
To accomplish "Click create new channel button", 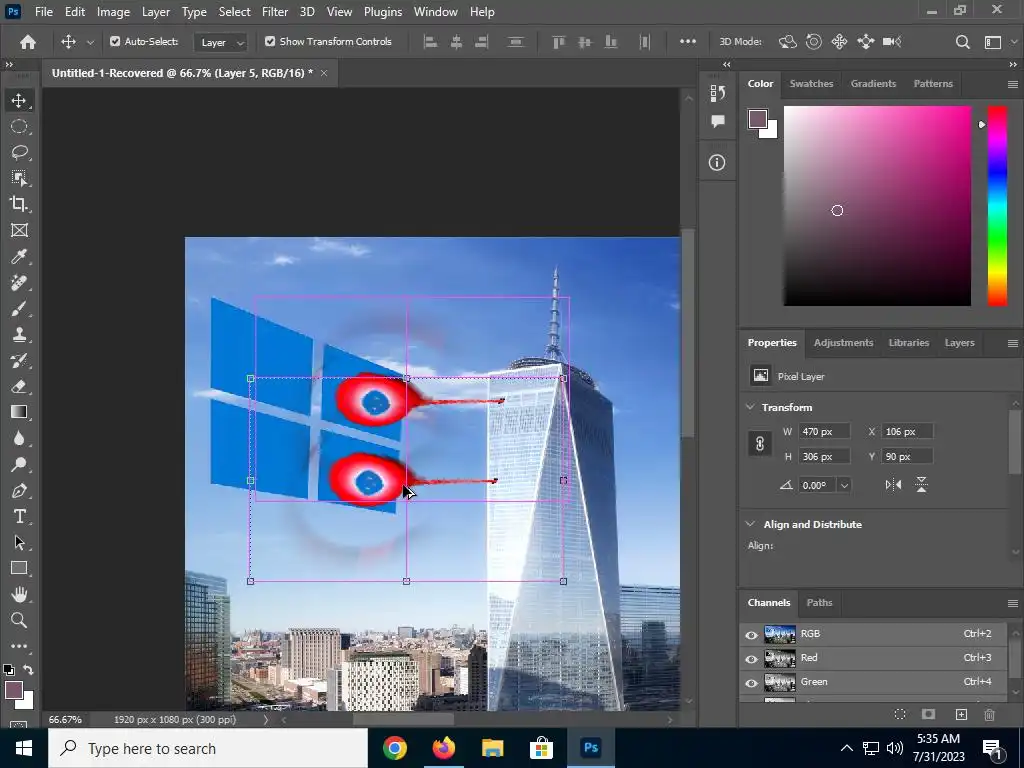I will [961, 714].
